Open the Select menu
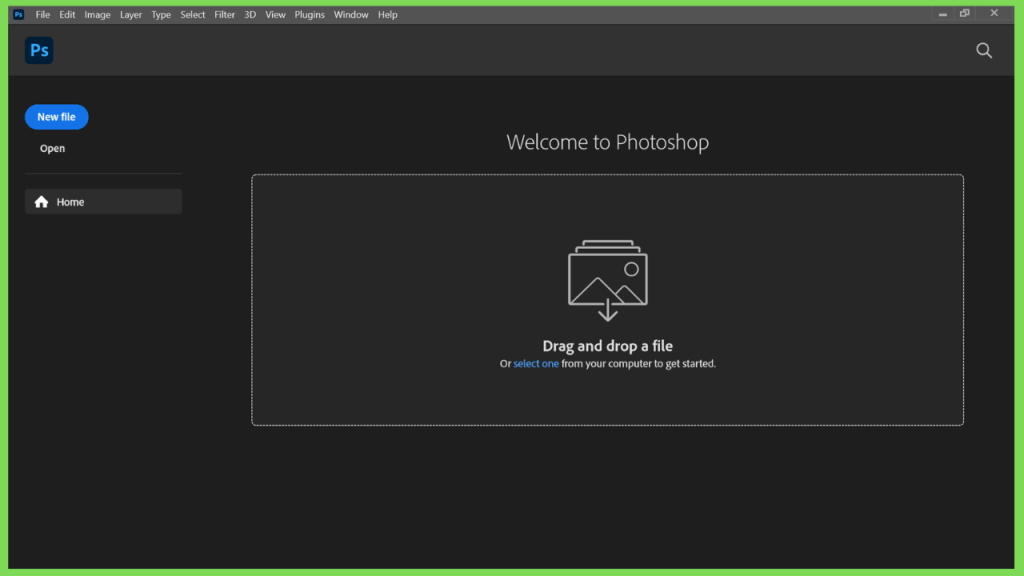This screenshot has height=576, width=1024. click(x=193, y=14)
